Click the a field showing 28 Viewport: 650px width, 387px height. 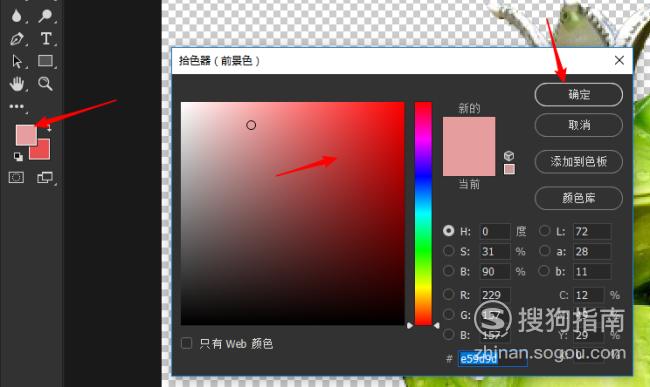coord(592,251)
